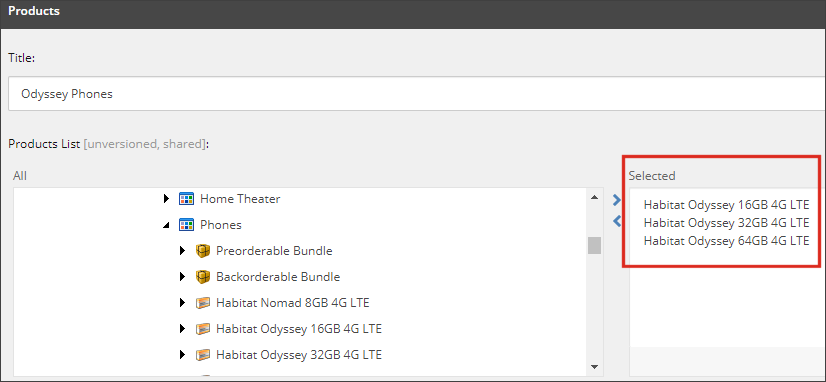826x382 pixels.
Task: Click the Habitat Nomad 8GB product icon
Action: pos(203,303)
